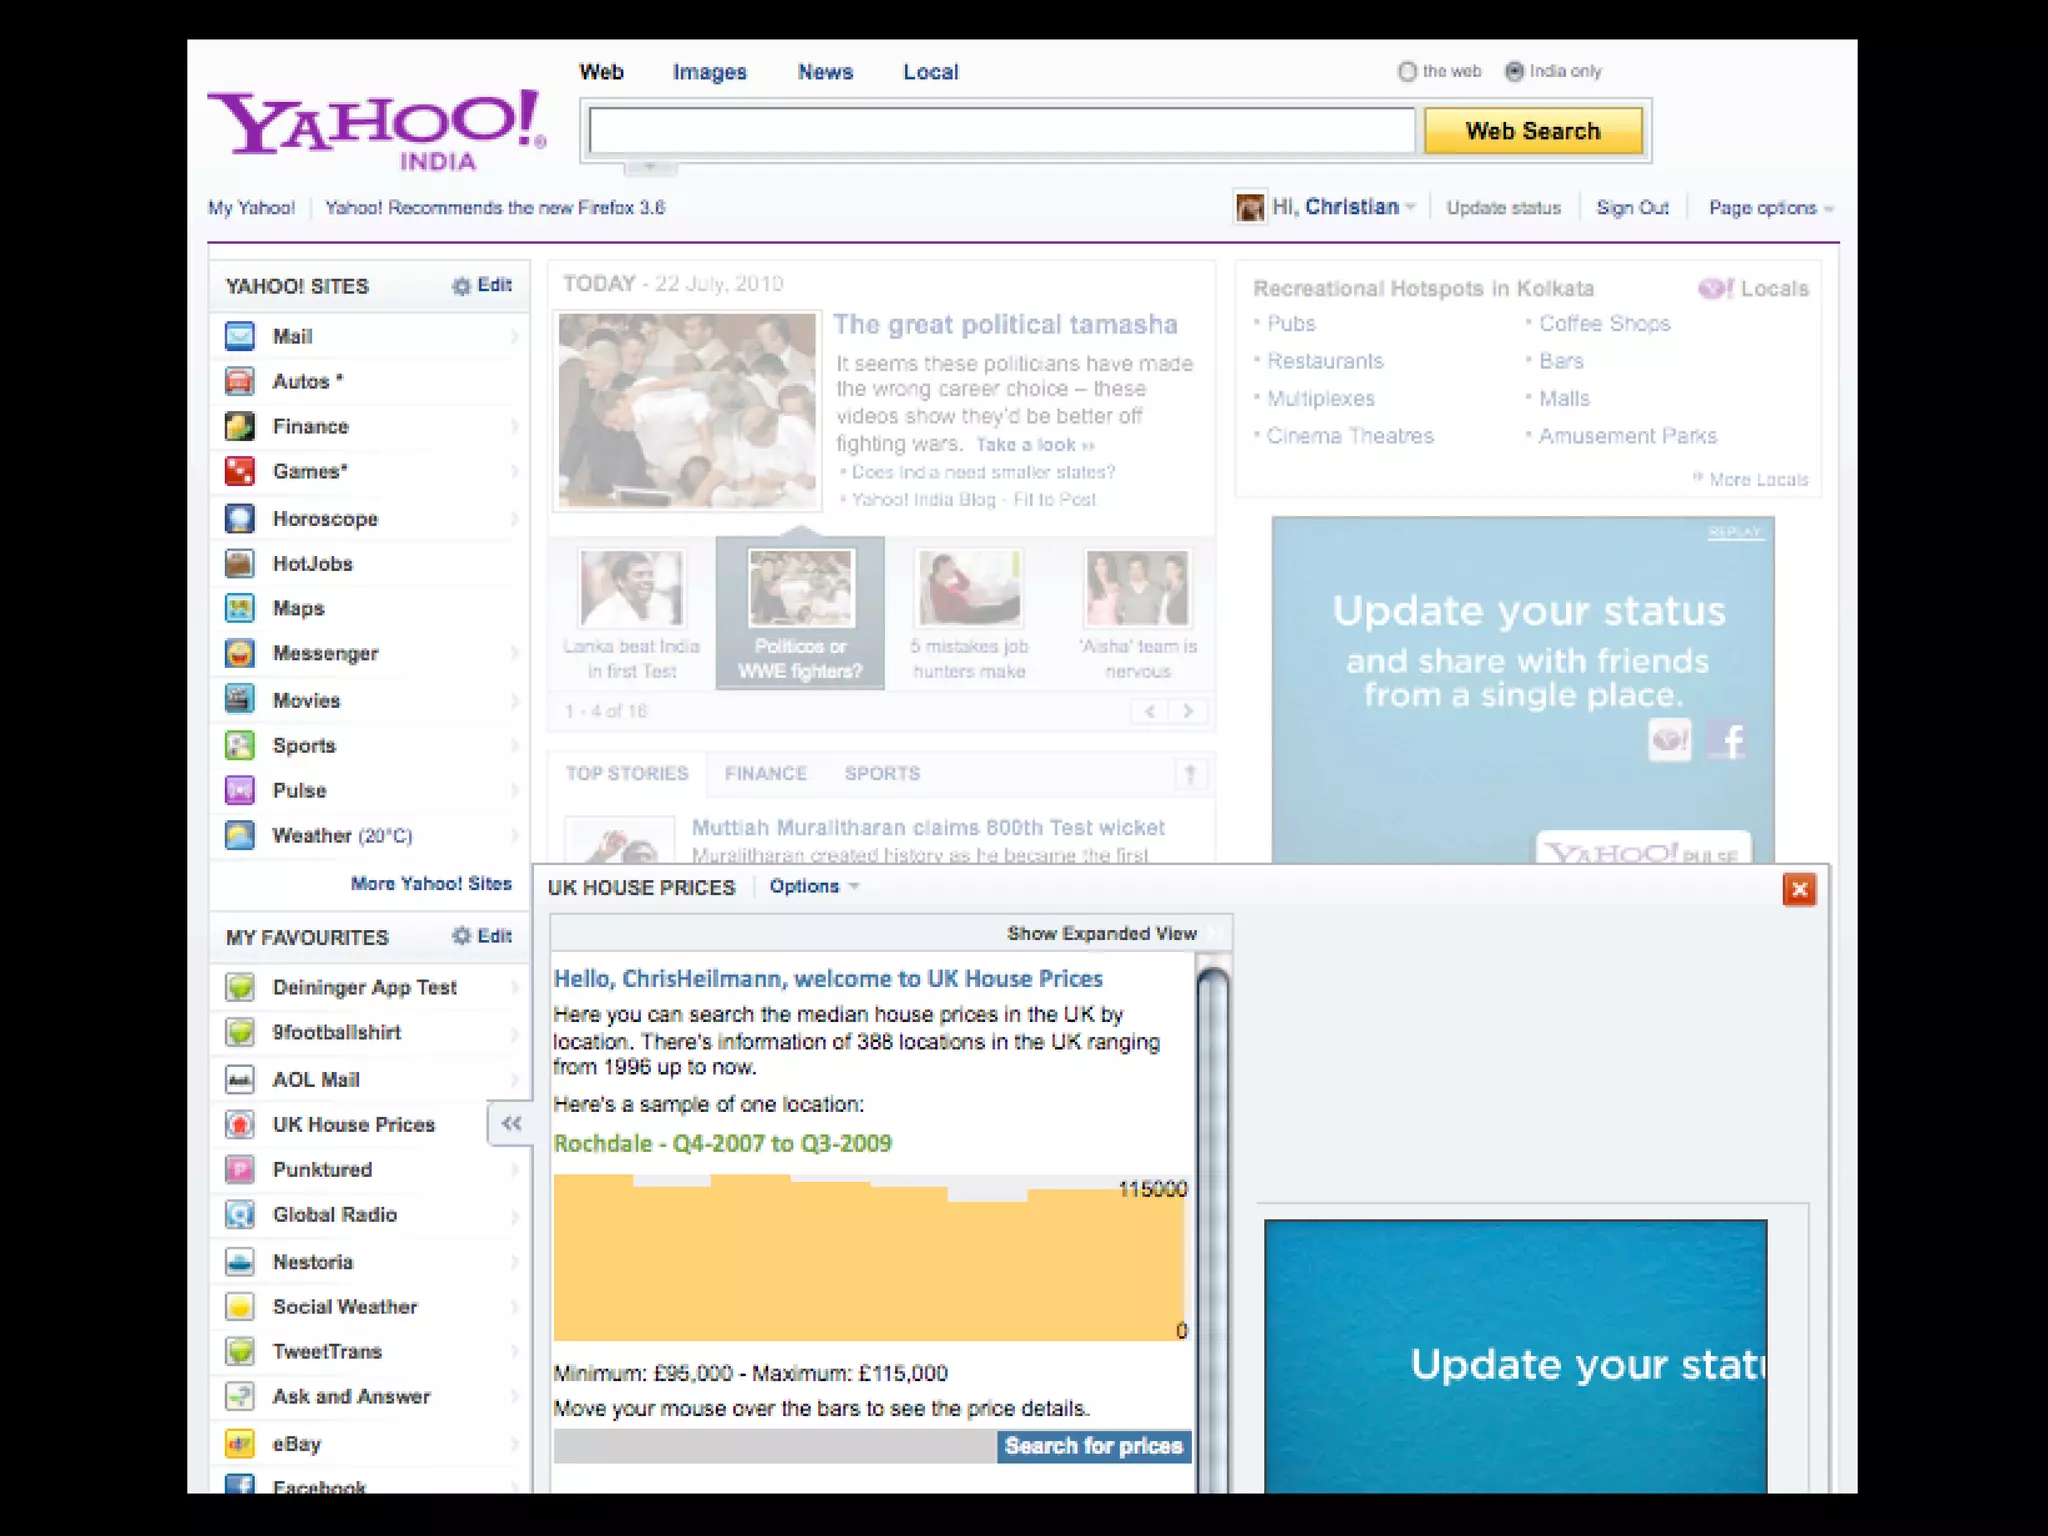
Task: Open the Nestoria icon in My Favourites
Action: pos(240,1261)
